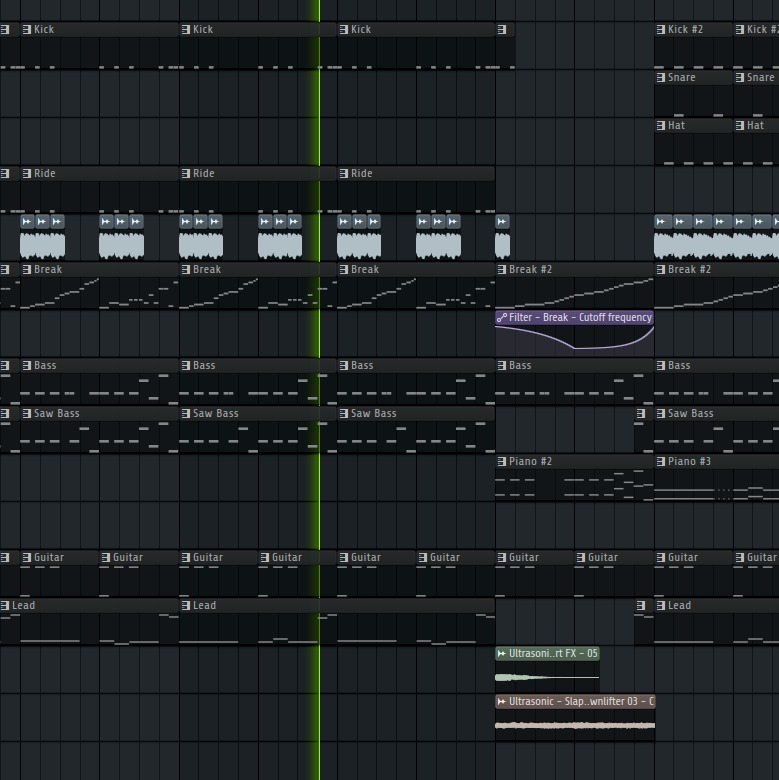Open the Piano #3 clip menu icon
This screenshot has height=780, width=779.
click(661, 462)
